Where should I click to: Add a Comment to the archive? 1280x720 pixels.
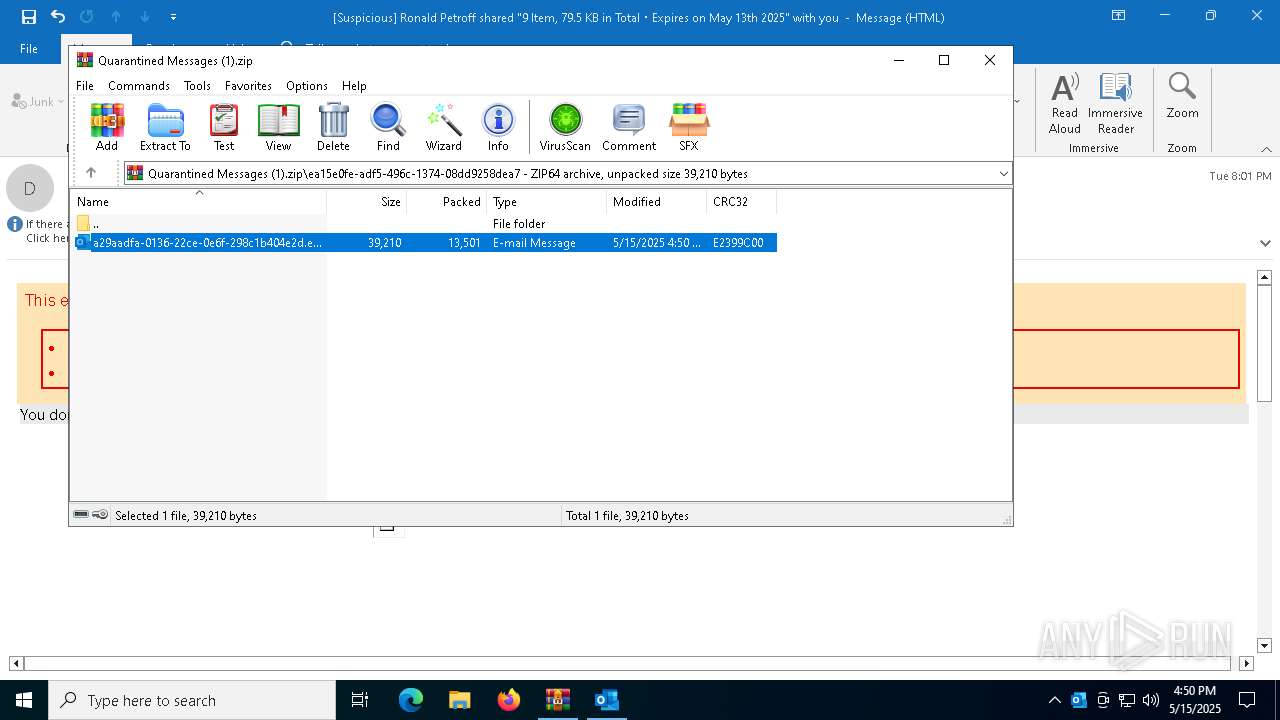629,127
